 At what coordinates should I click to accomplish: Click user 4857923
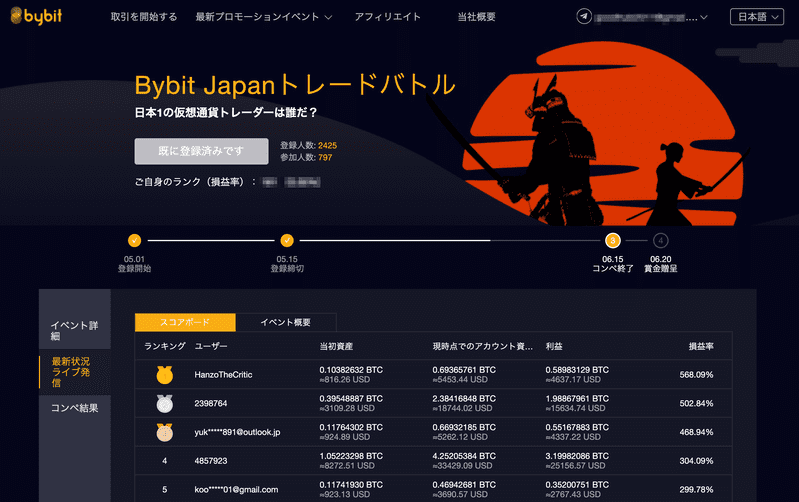pyautogui.click(x=210, y=461)
